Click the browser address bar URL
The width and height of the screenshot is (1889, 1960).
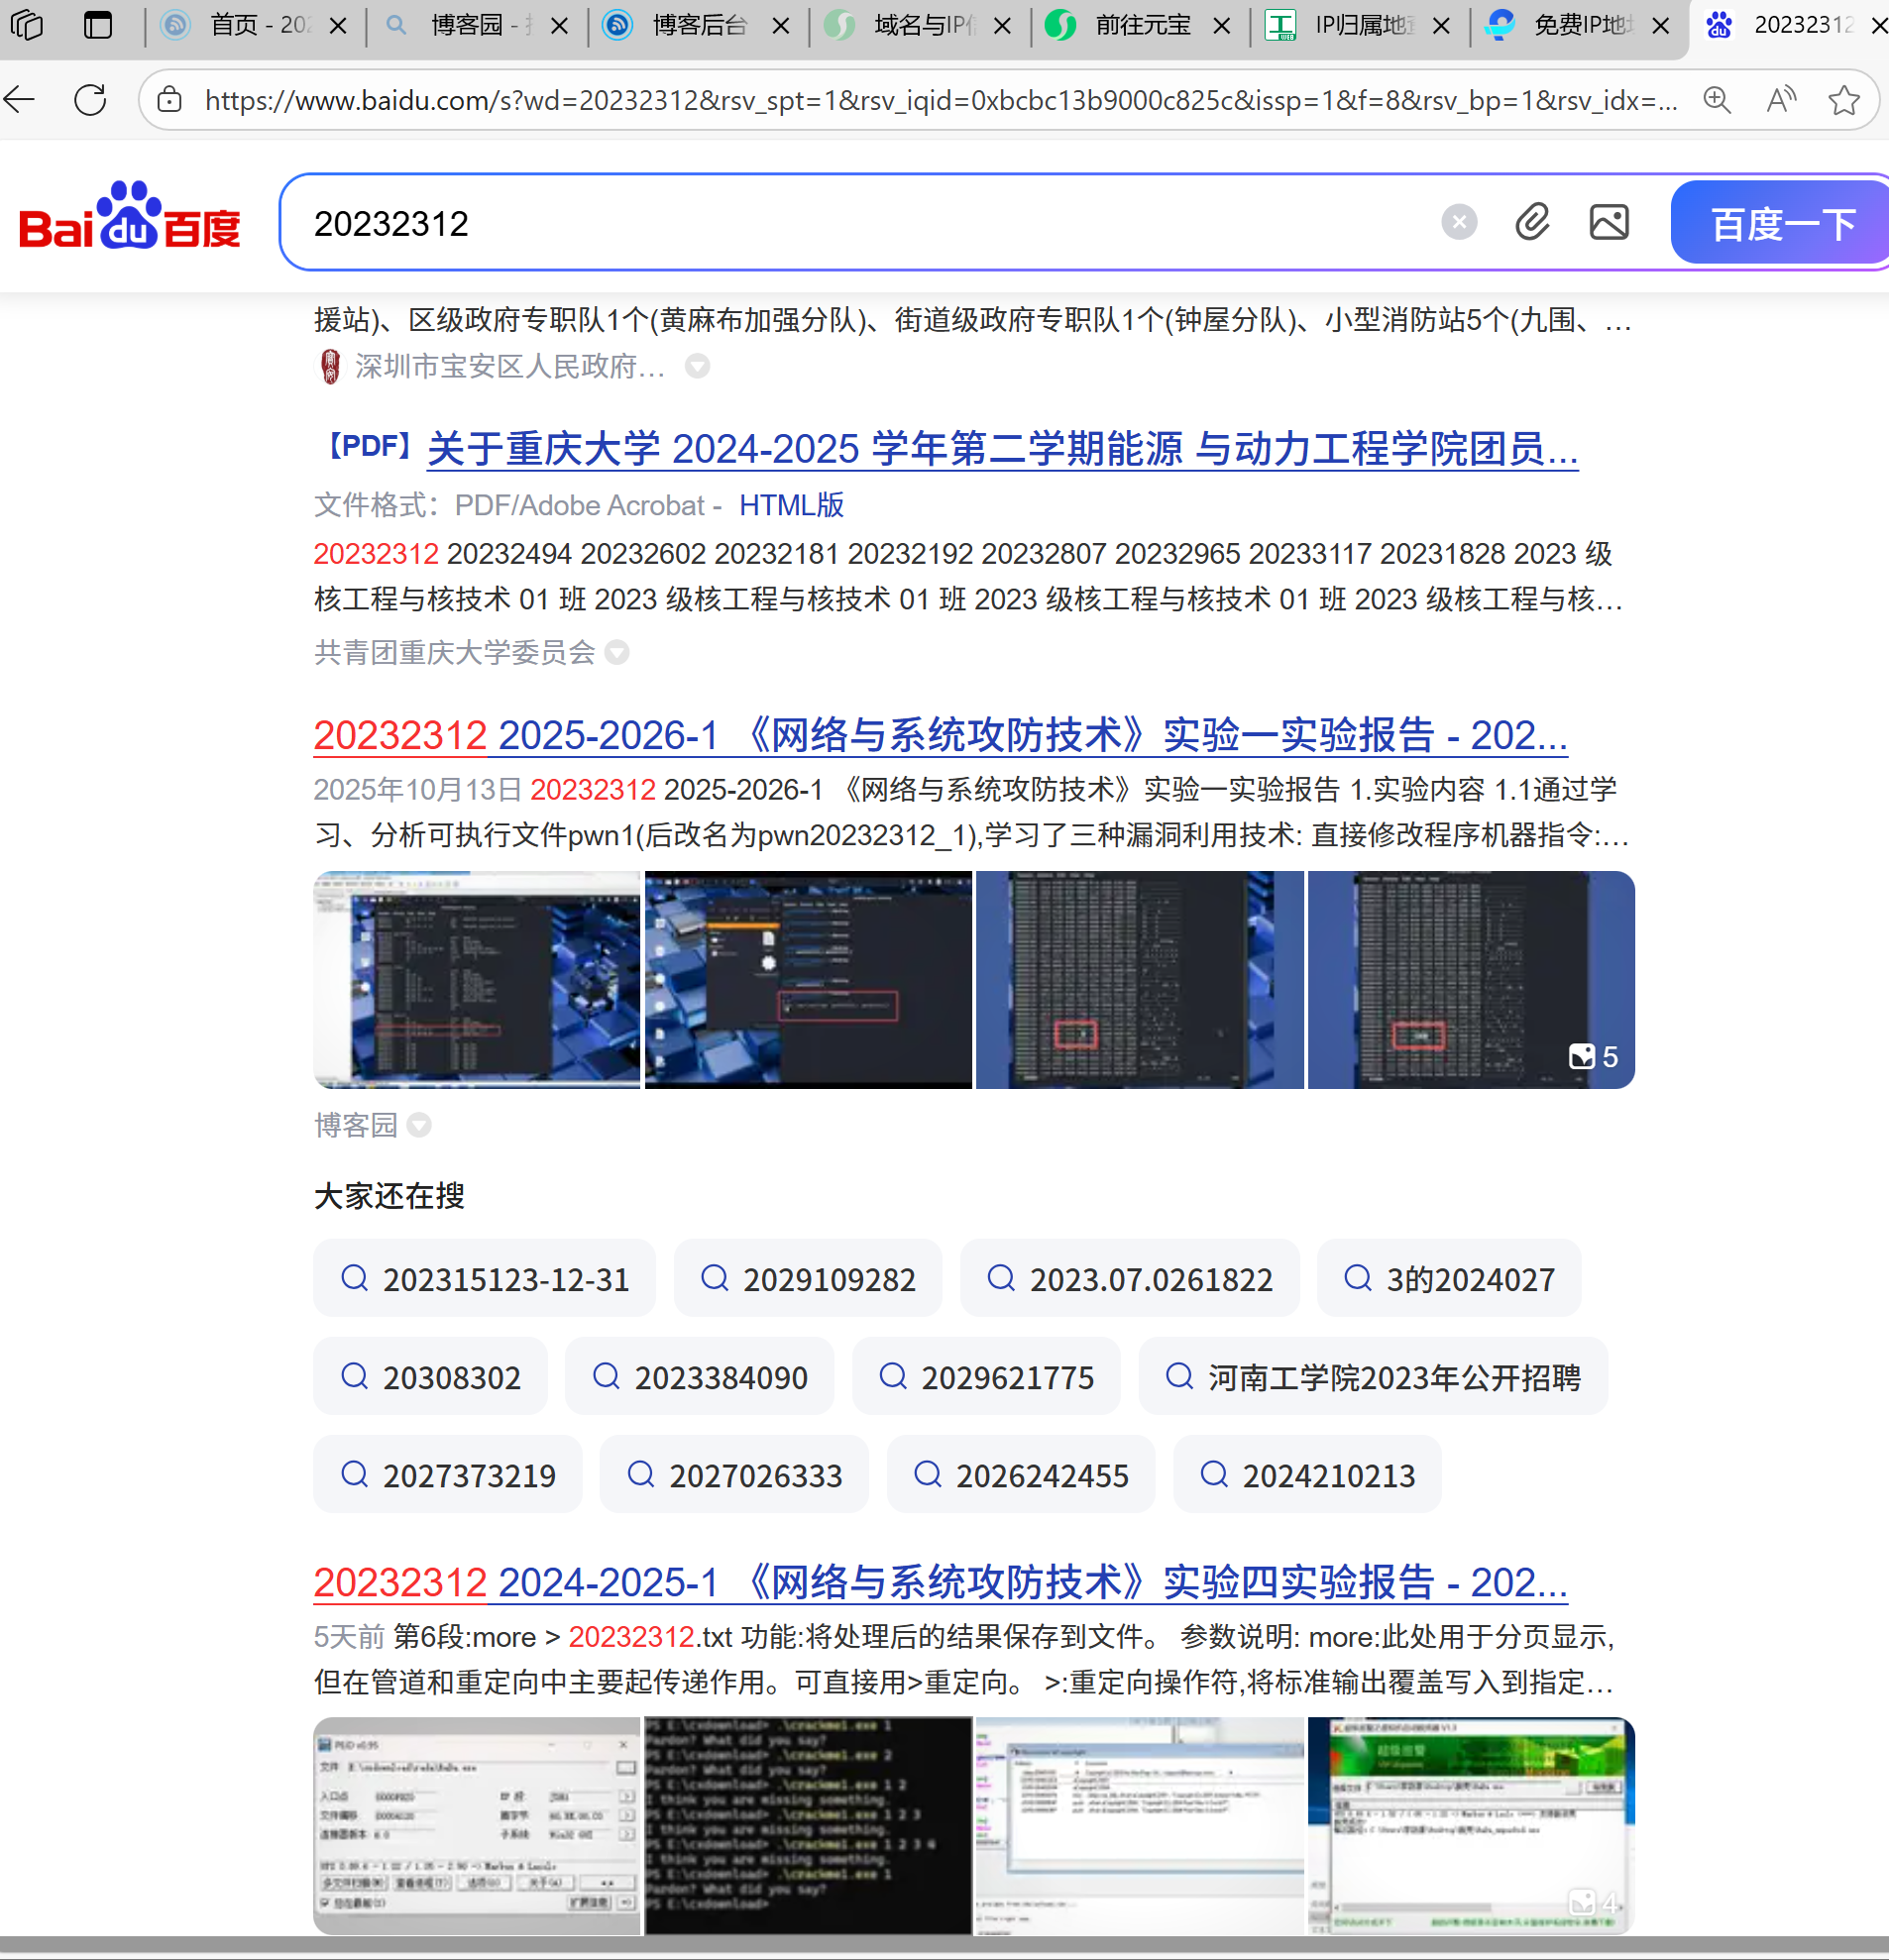(x=940, y=99)
